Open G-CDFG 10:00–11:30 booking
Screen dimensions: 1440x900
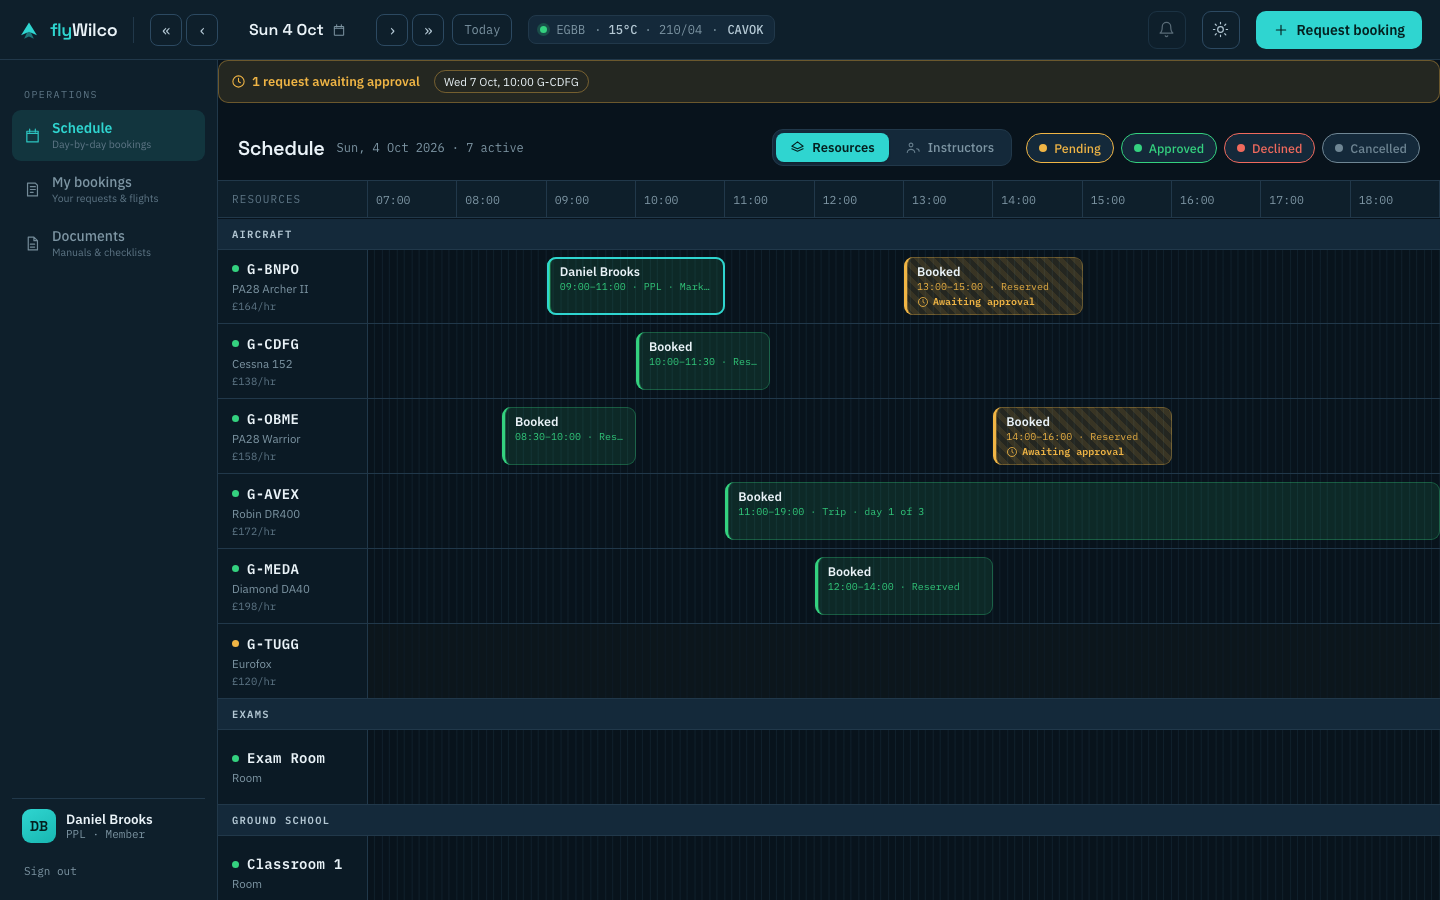[x=703, y=361]
